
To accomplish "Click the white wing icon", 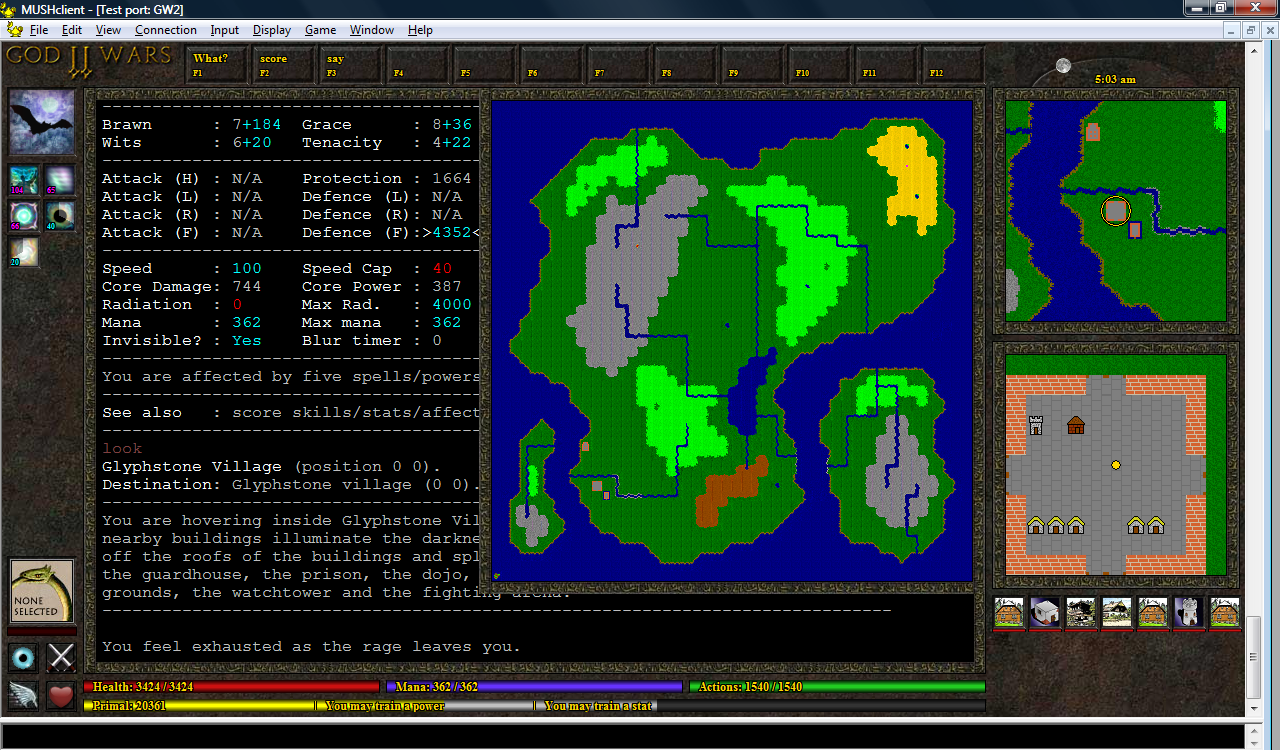I will [x=24, y=695].
